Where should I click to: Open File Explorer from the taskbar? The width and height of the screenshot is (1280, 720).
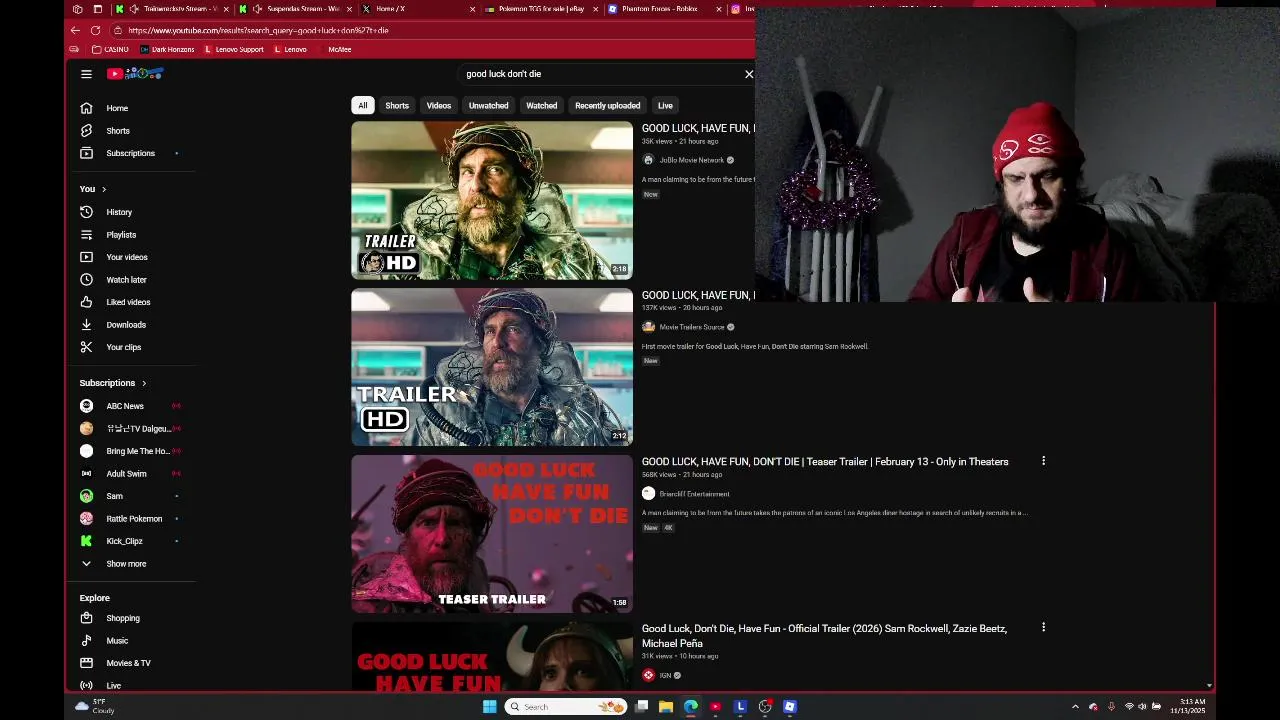tap(665, 707)
